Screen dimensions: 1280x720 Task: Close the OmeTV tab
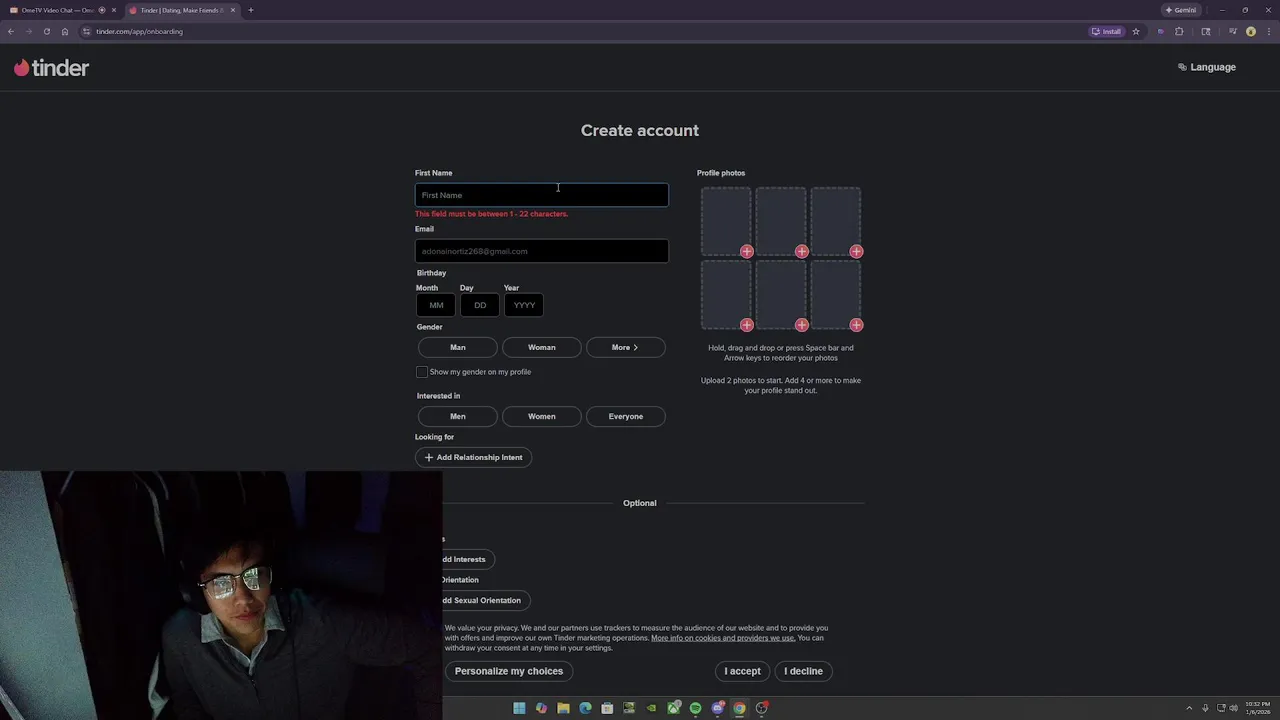[114, 10]
